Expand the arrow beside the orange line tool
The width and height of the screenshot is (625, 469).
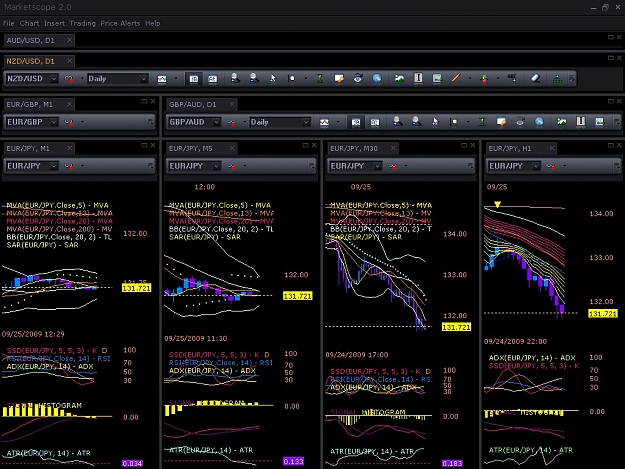tap(470, 79)
